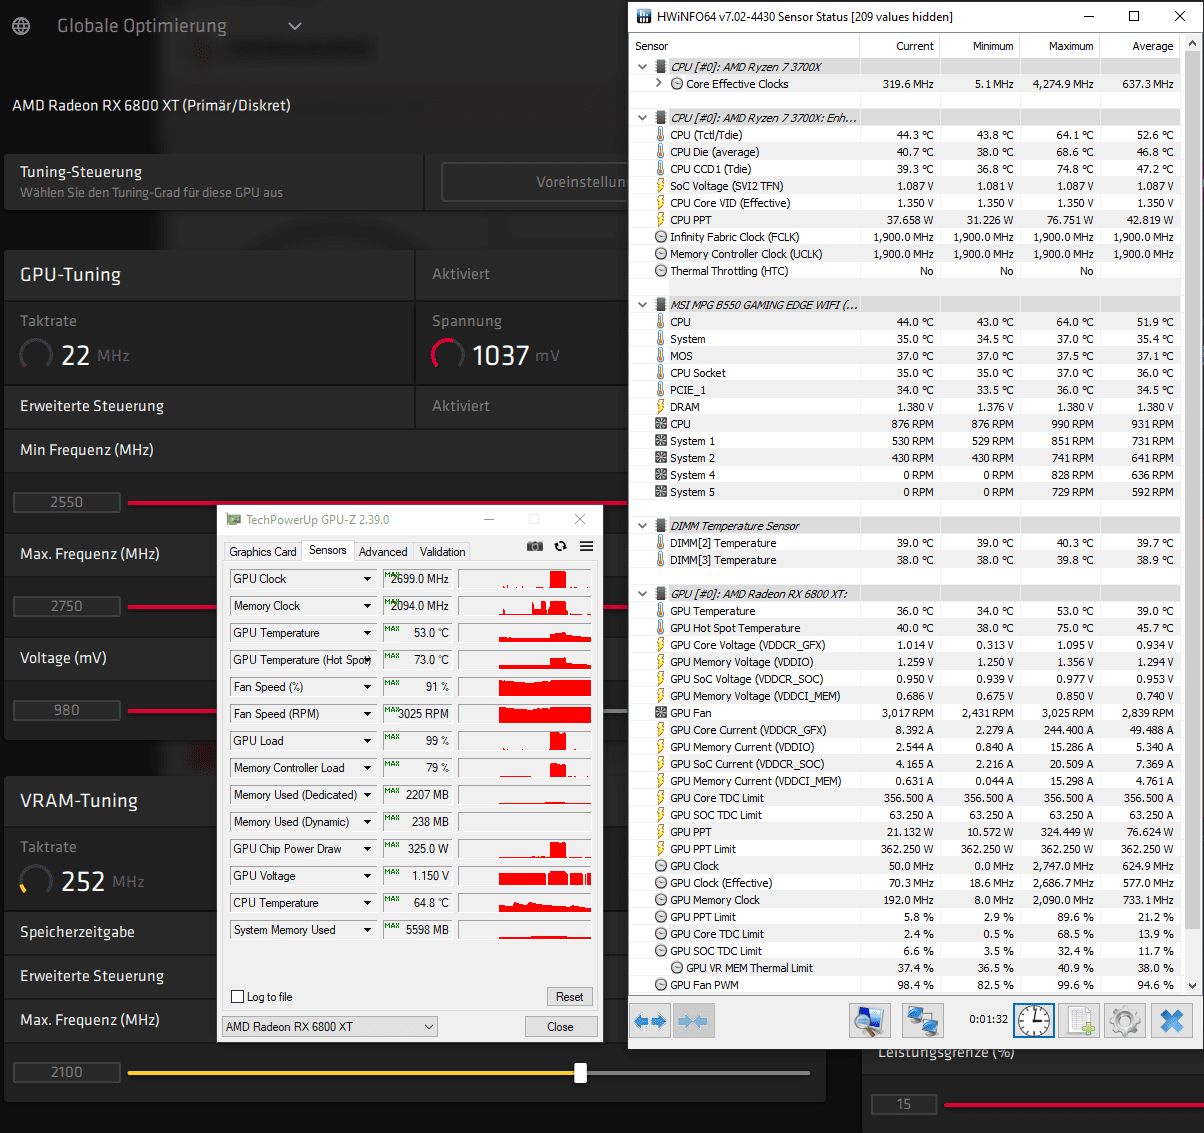
Task: Click the thermometer icon on the GPU Temperature row
Action: pos(661,611)
